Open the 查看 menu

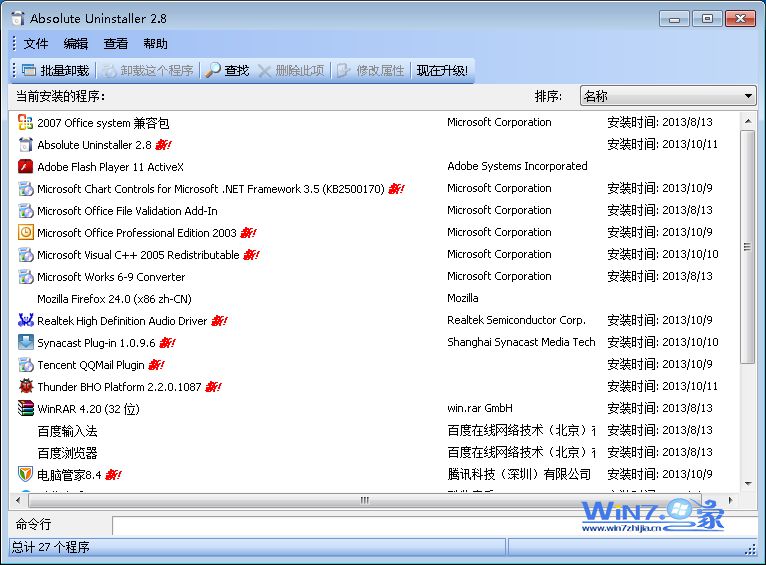(116, 44)
